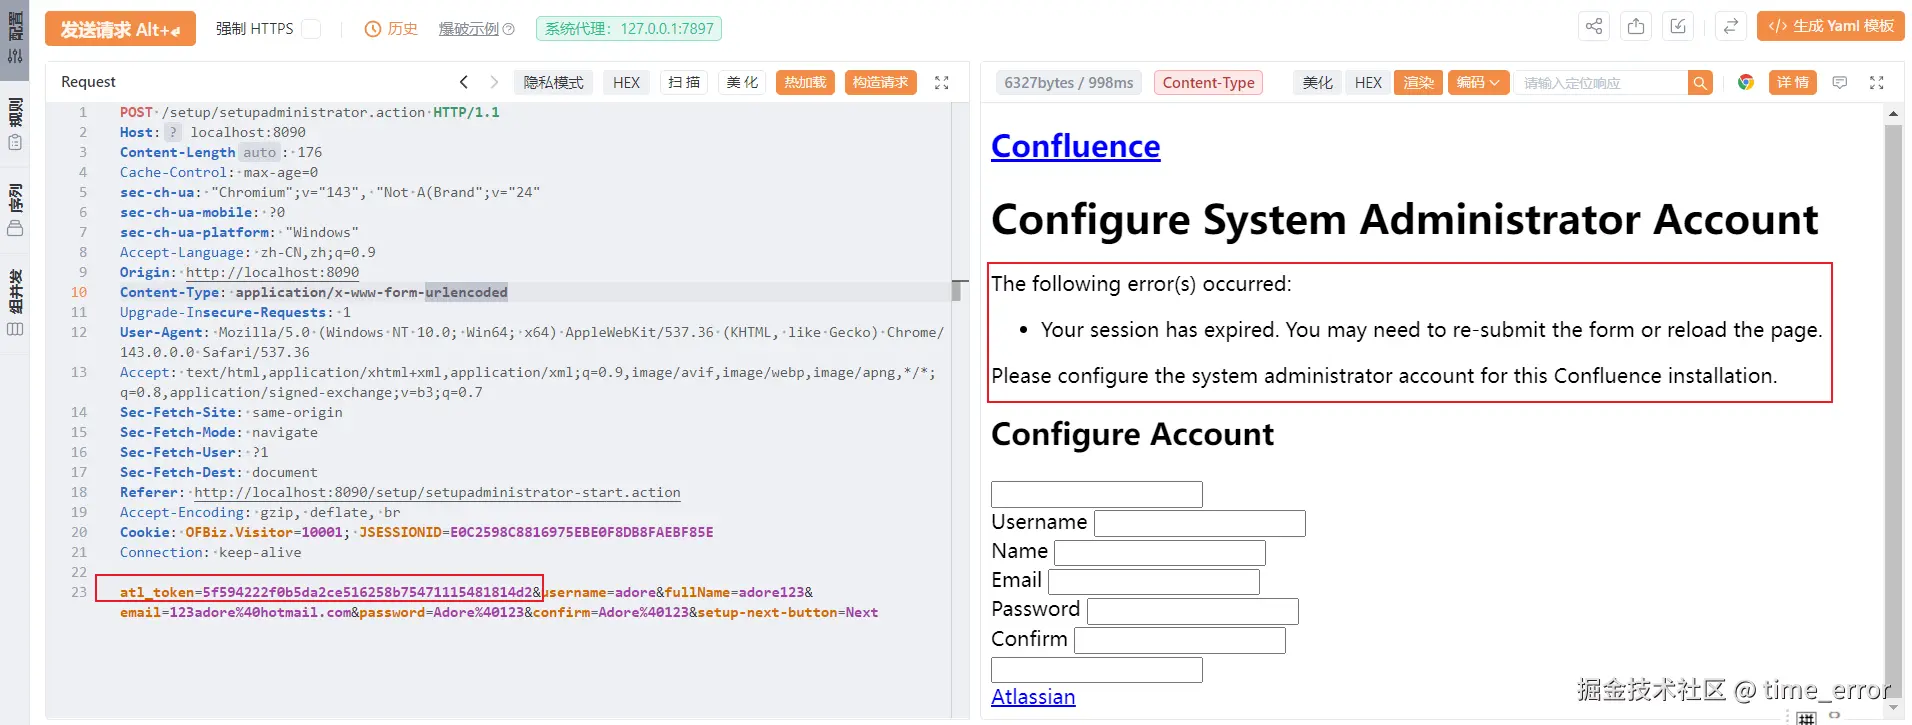Go to next request with right chevron
Viewport: 1912px width, 725px height.
coord(494,82)
